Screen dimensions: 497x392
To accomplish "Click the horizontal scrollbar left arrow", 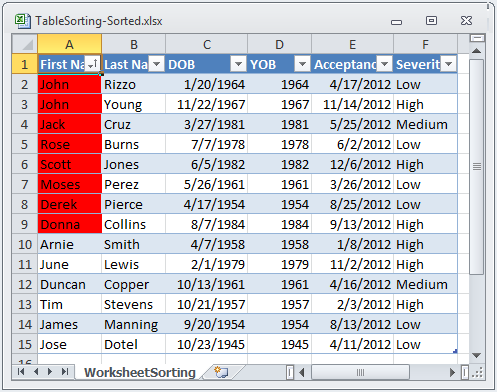I will pos(302,372).
